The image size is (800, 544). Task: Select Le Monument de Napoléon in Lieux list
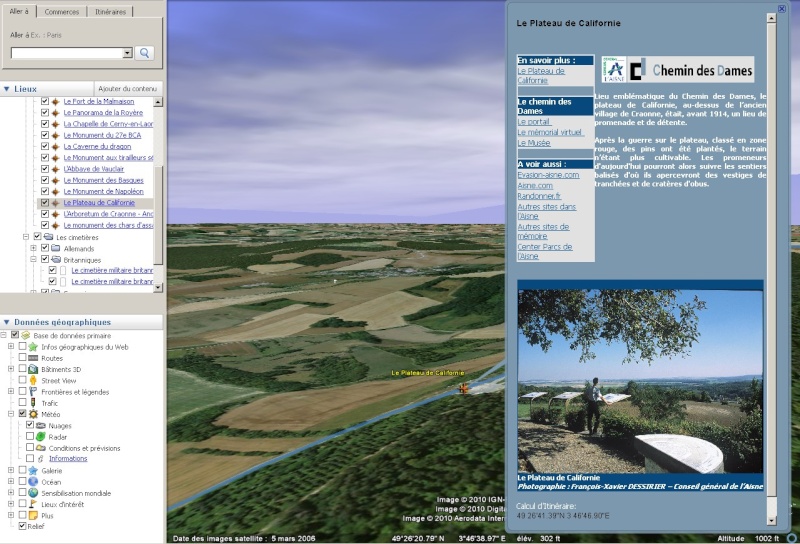click(x=104, y=191)
